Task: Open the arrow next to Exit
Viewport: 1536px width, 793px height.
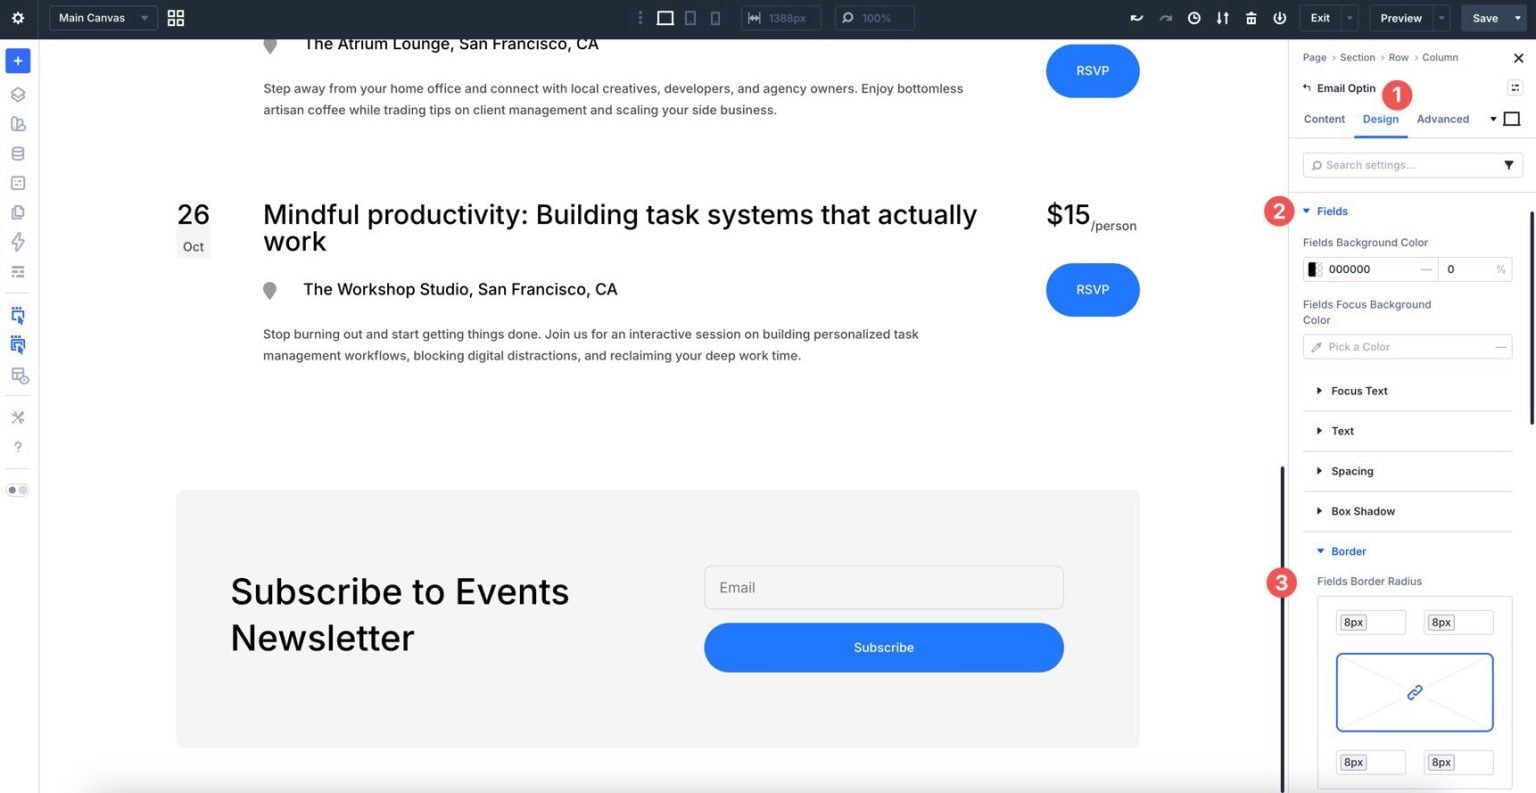Action: 1350,18
